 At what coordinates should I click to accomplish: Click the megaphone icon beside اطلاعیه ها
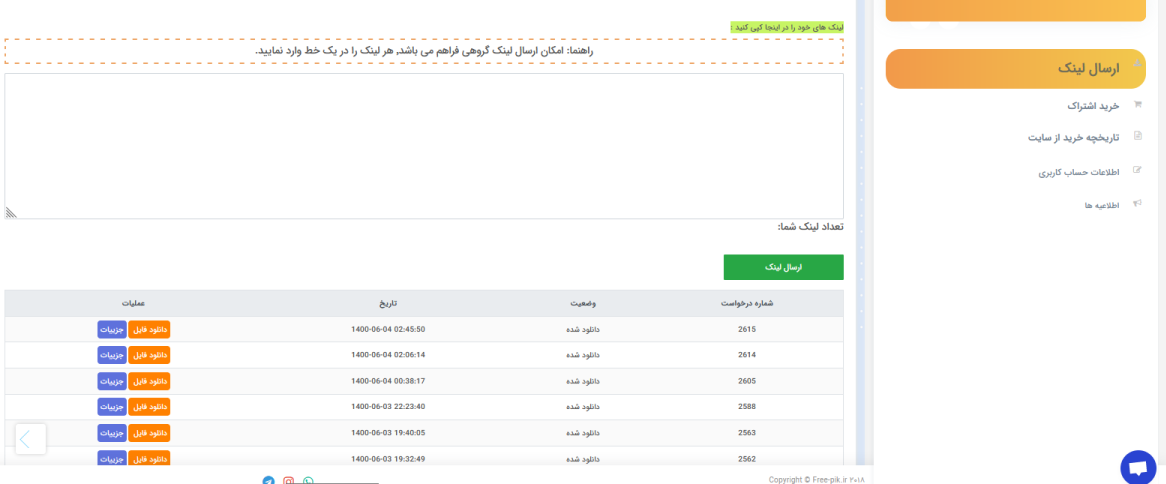click(x=1137, y=203)
